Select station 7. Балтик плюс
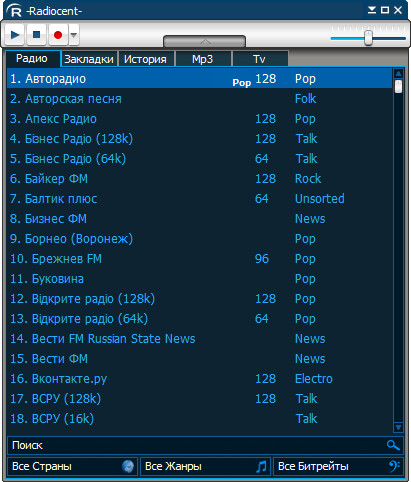The height and width of the screenshot is (482, 411). pyautogui.click(x=199, y=199)
